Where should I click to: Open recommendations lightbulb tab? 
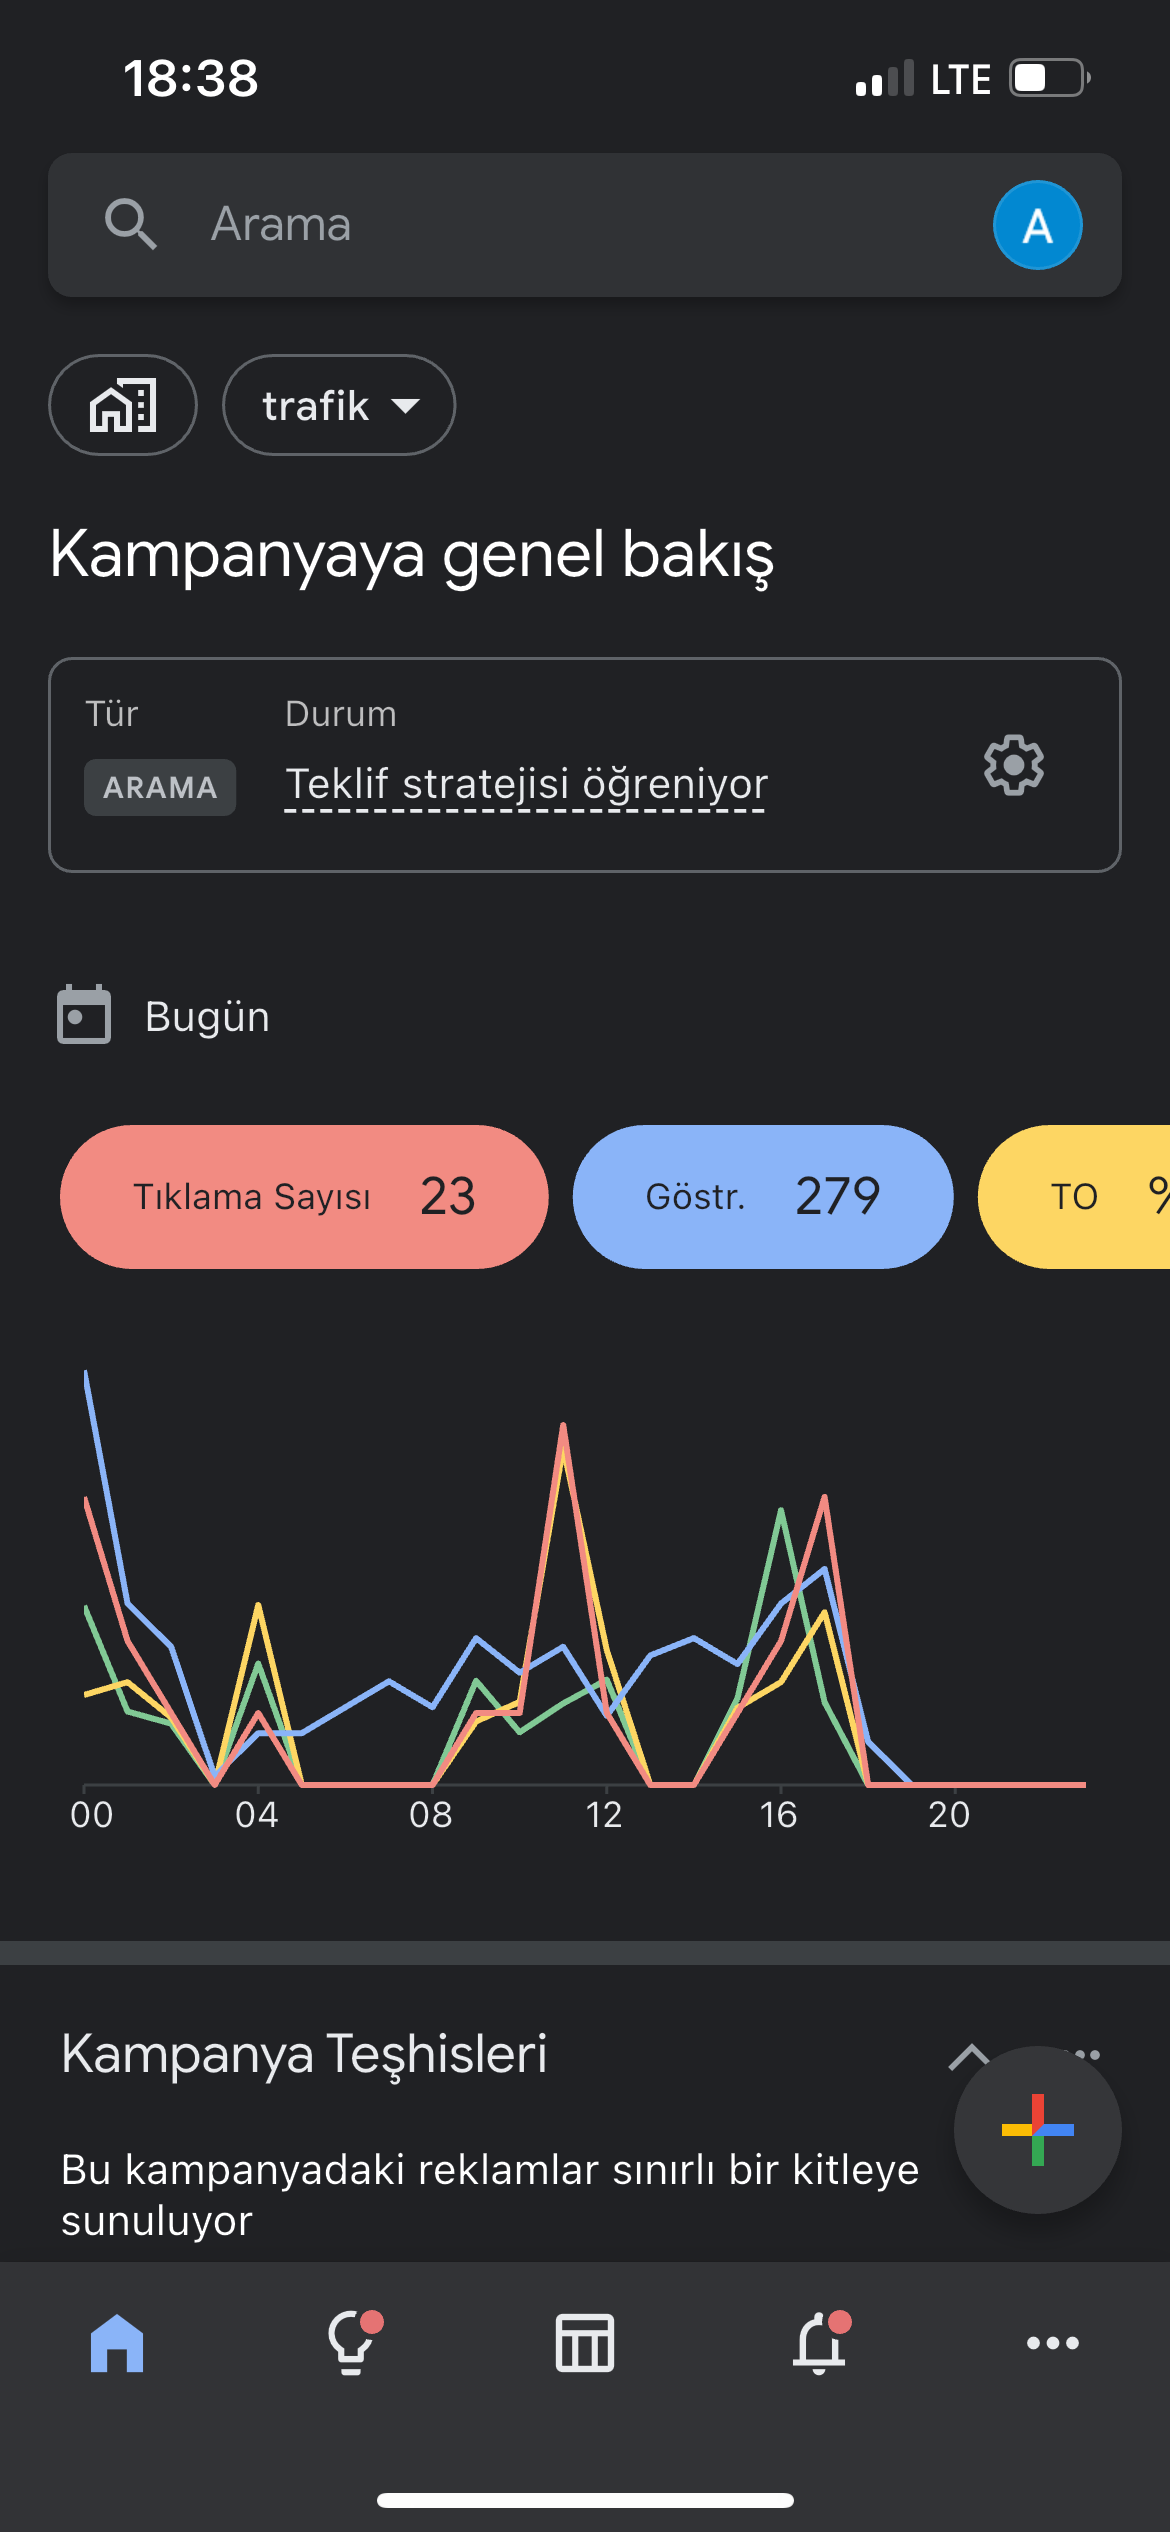point(352,2342)
